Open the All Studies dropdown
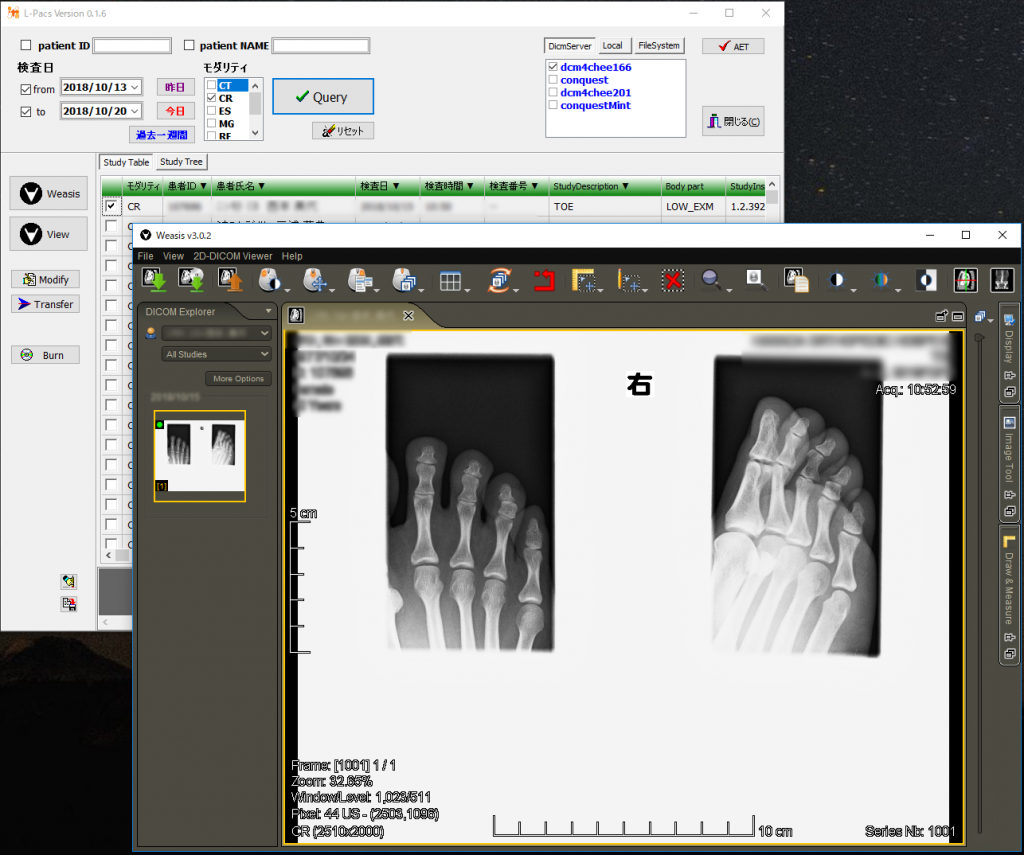 point(216,354)
